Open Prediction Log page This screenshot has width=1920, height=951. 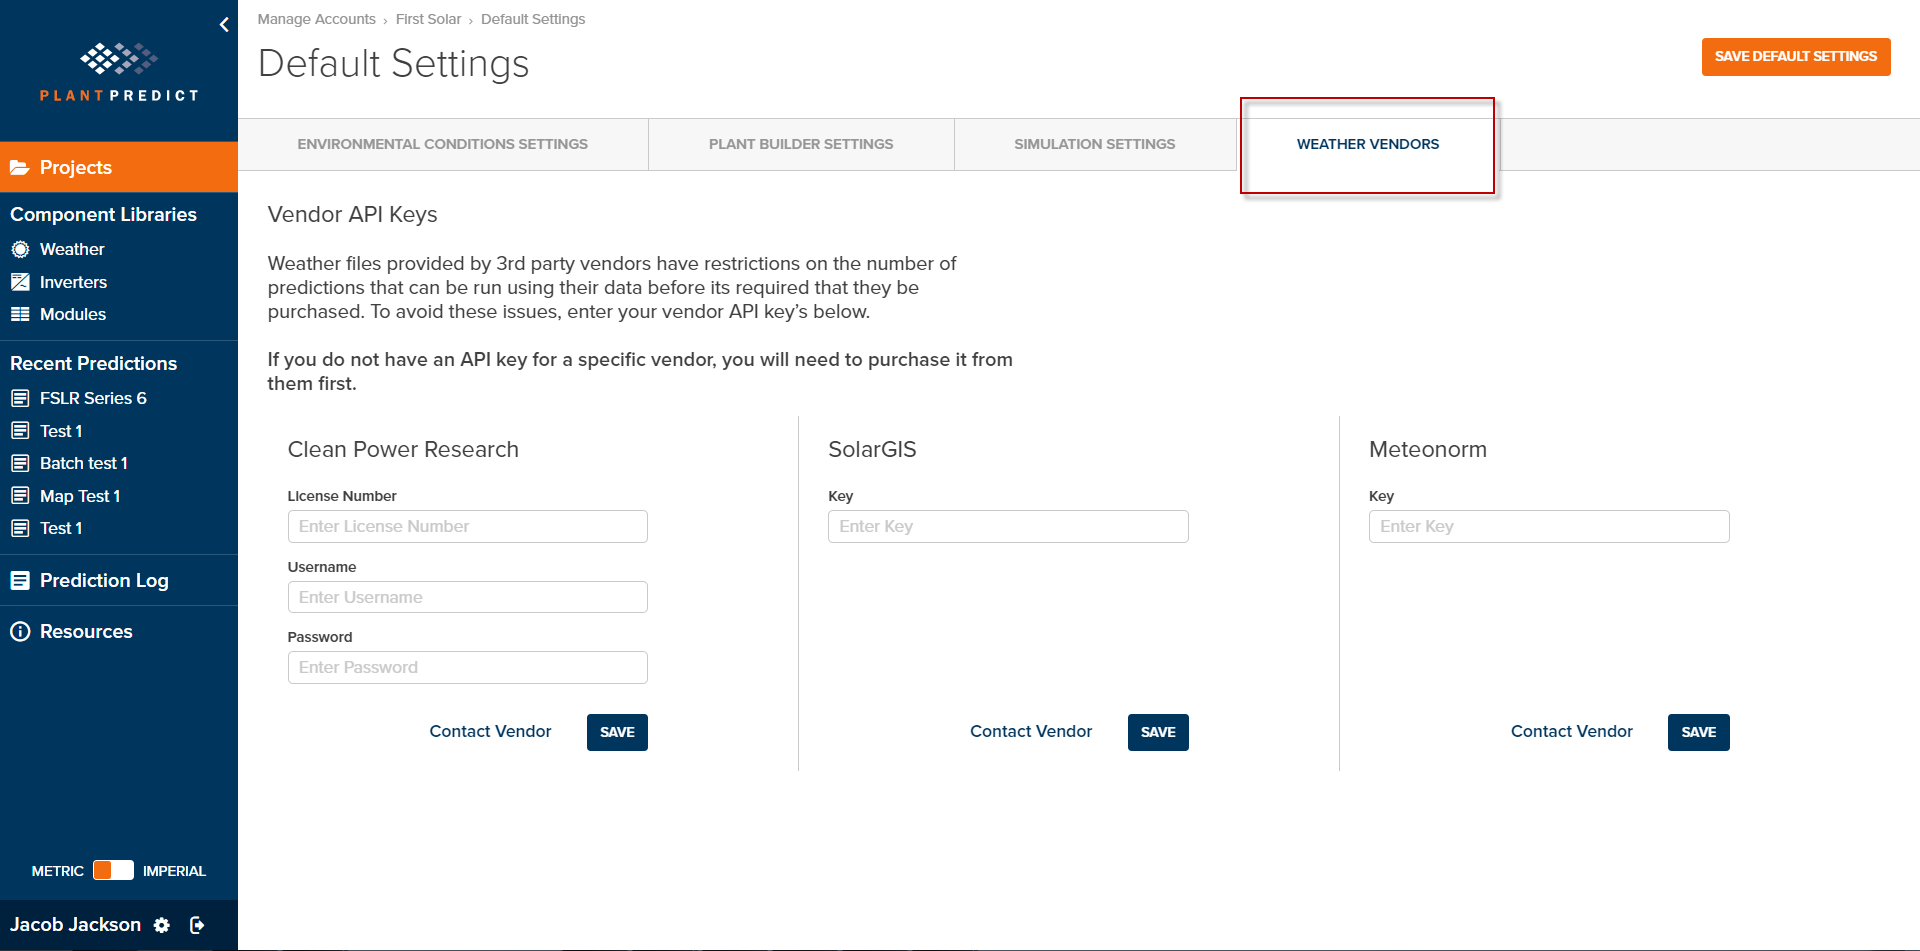104,580
